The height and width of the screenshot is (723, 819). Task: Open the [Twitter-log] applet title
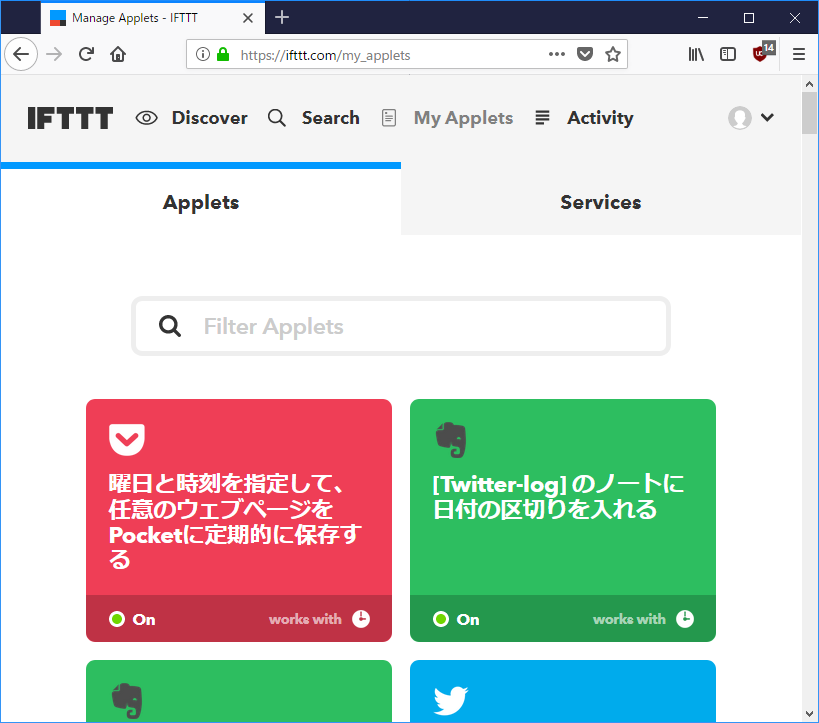click(x=558, y=496)
